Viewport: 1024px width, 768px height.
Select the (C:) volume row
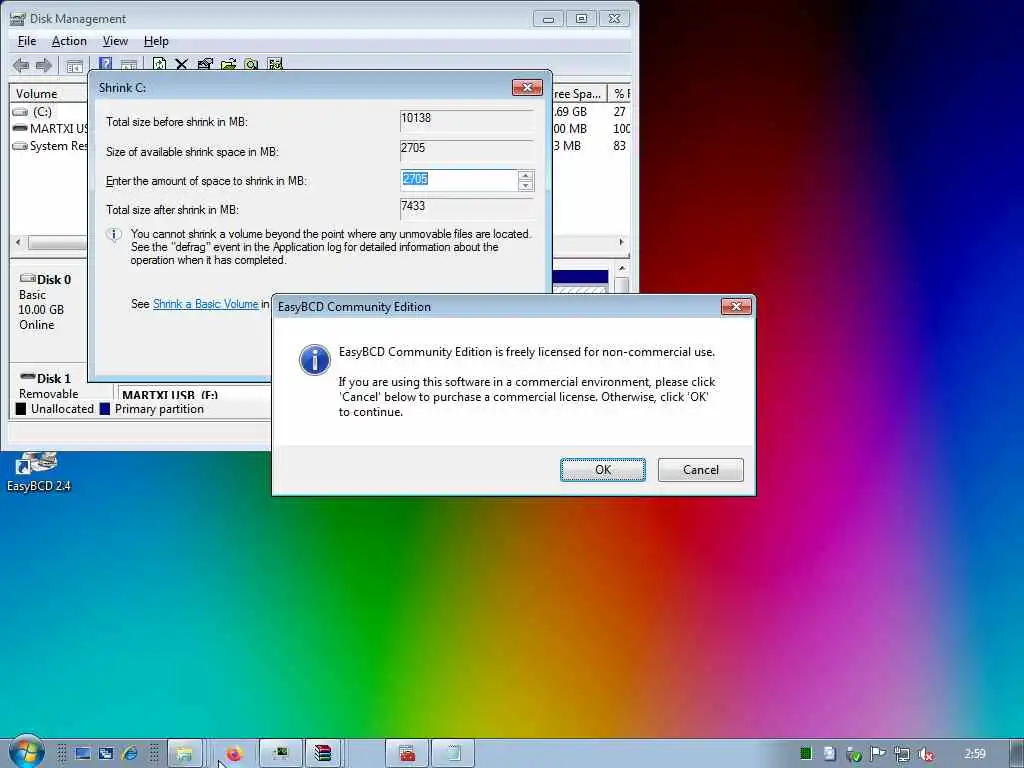pos(49,112)
